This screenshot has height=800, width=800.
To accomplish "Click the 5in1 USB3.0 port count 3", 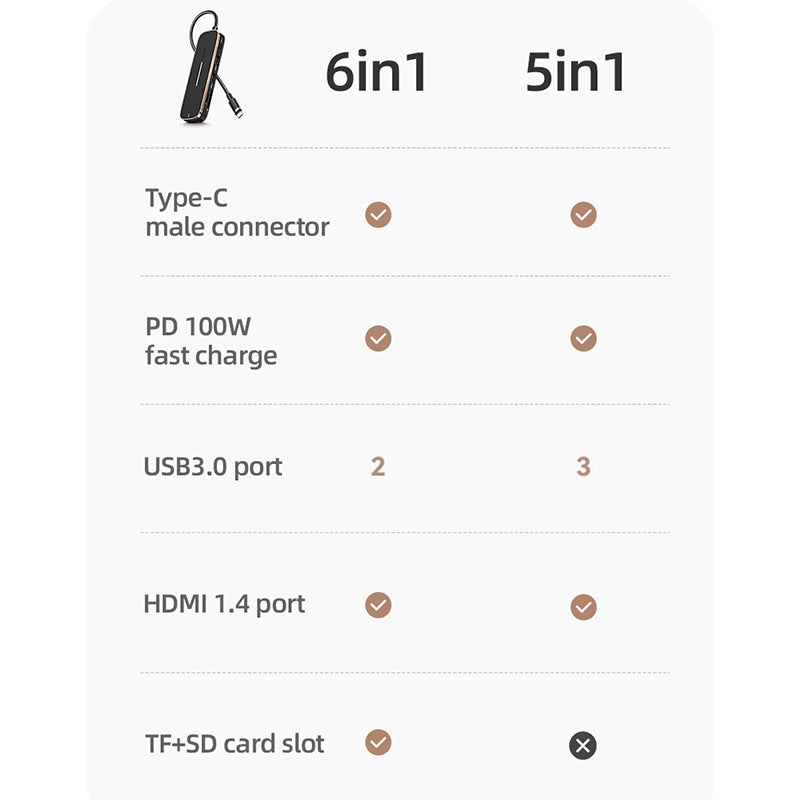I will [583, 467].
